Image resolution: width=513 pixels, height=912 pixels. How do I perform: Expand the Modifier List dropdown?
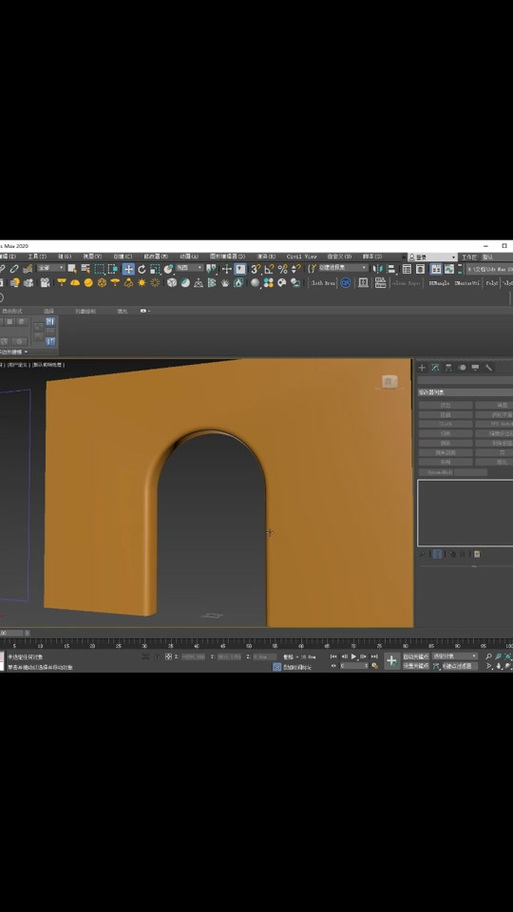point(465,392)
